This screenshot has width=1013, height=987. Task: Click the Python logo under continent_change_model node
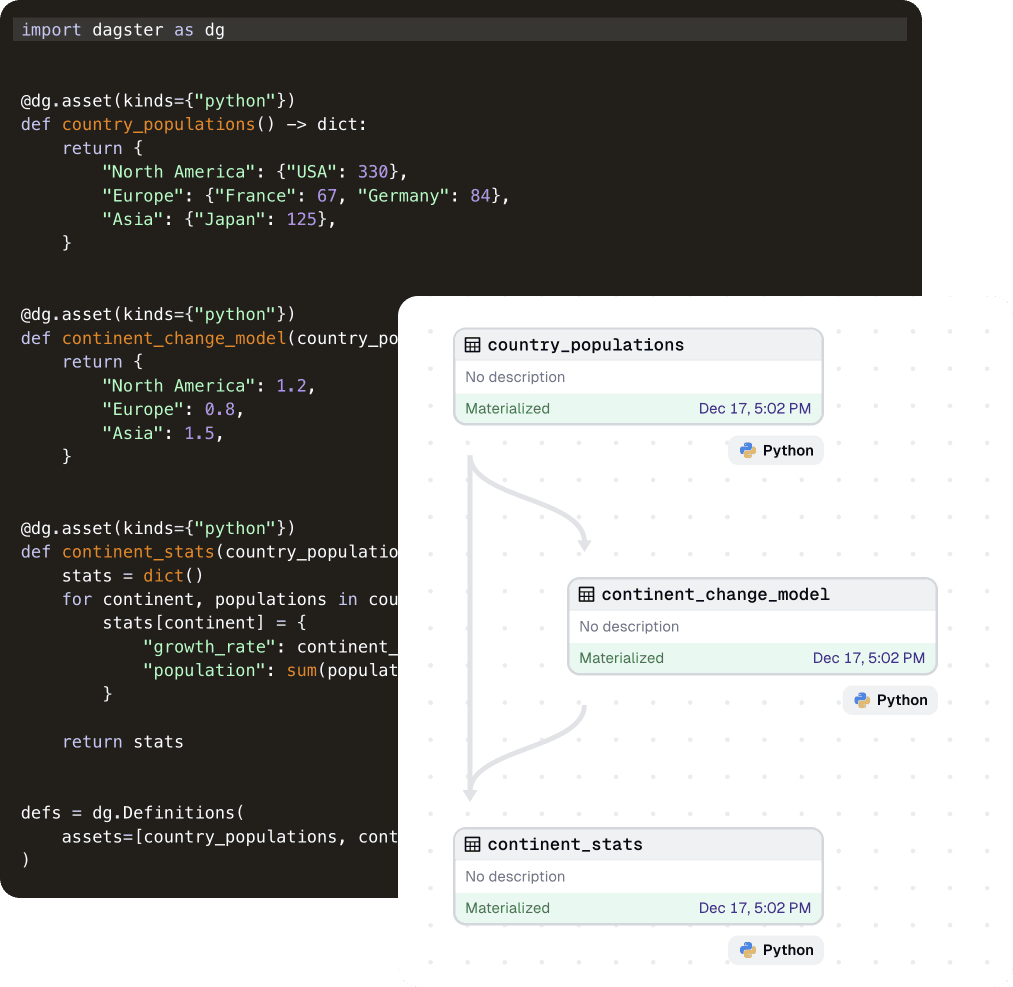tap(862, 701)
